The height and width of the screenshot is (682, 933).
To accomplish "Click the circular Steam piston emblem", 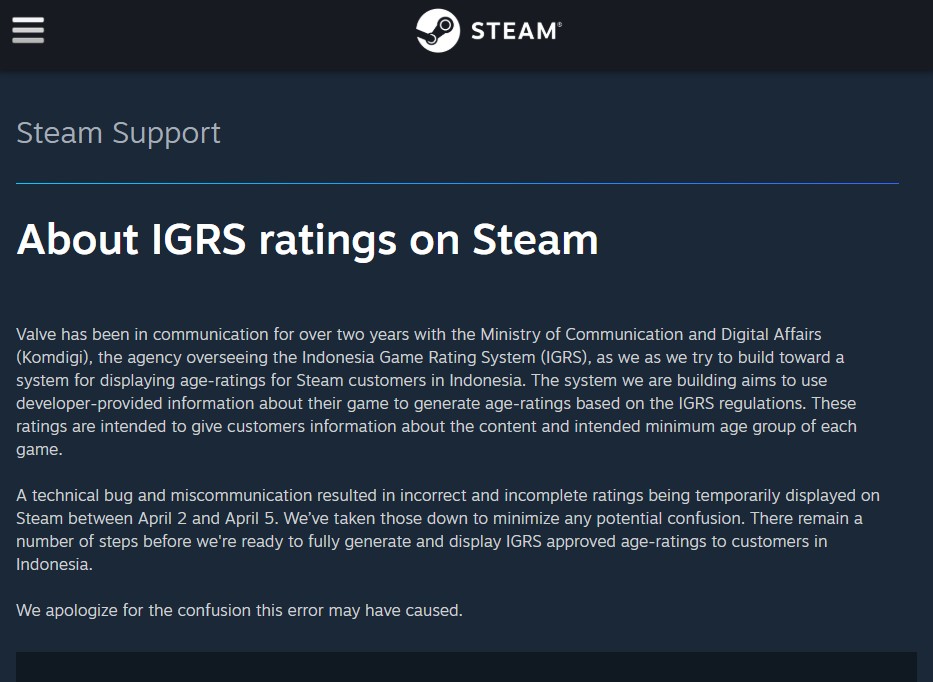I will (x=437, y=30).
